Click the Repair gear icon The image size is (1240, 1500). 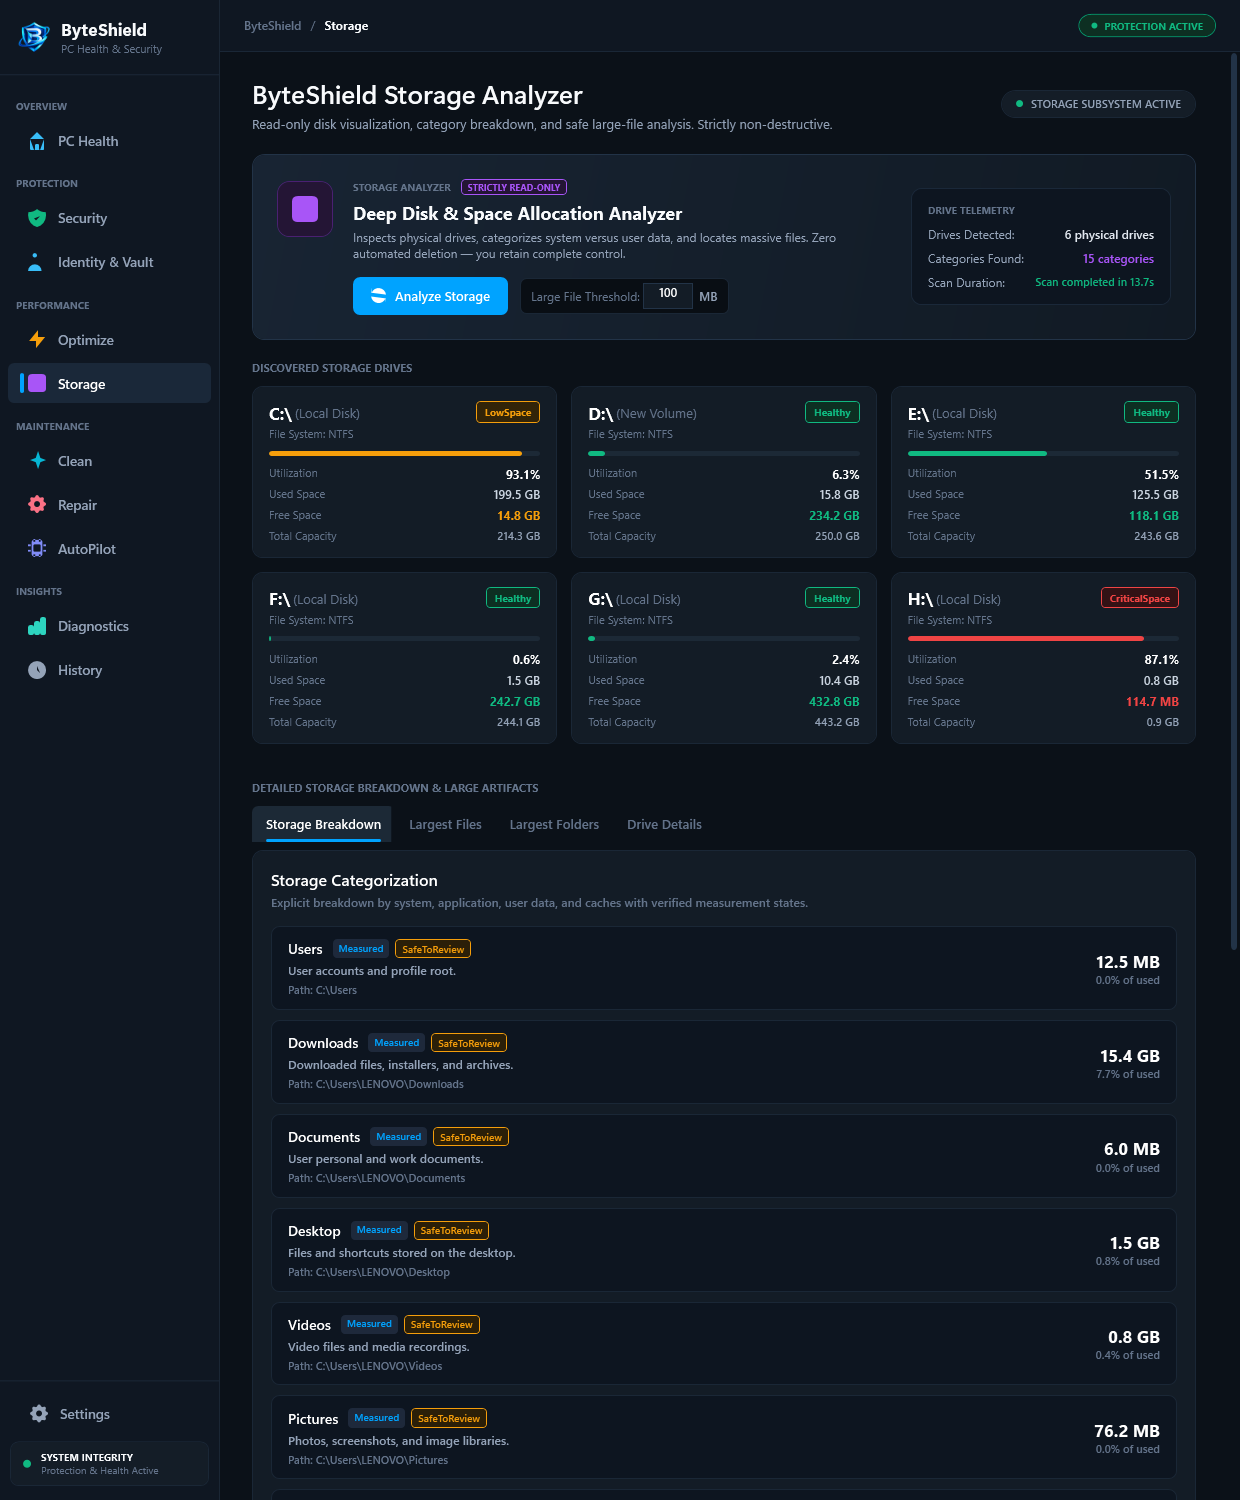point(37,505)
